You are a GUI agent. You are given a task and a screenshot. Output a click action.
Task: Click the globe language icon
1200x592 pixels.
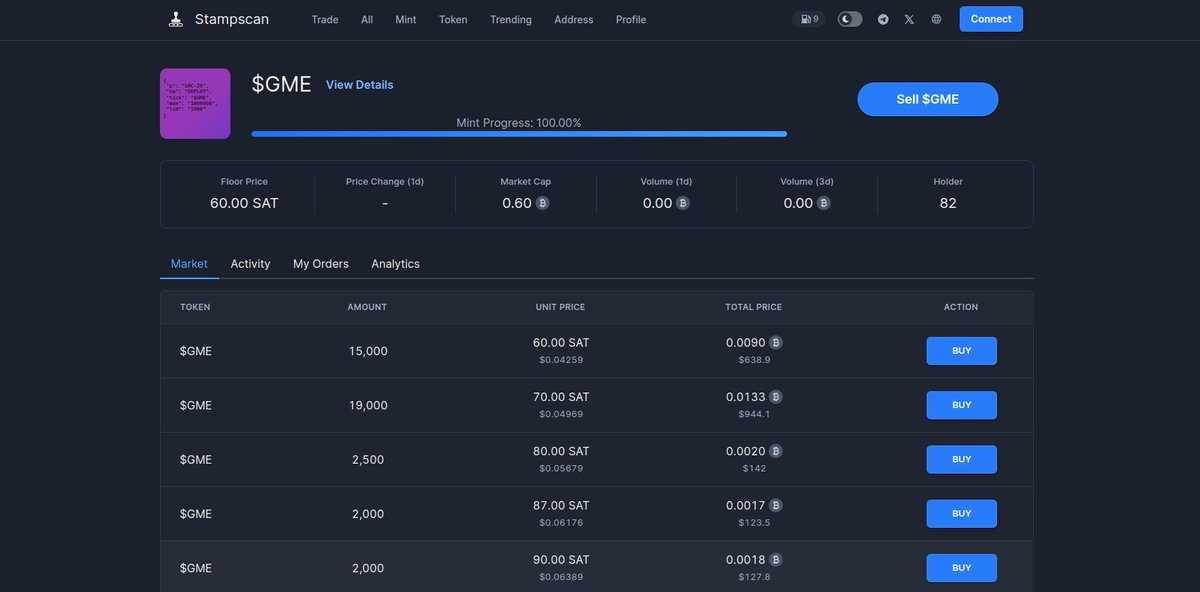click(x=933, y=18)
